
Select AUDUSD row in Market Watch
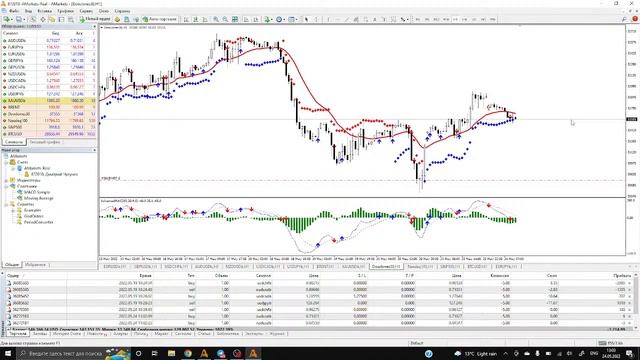pos(49,40)
